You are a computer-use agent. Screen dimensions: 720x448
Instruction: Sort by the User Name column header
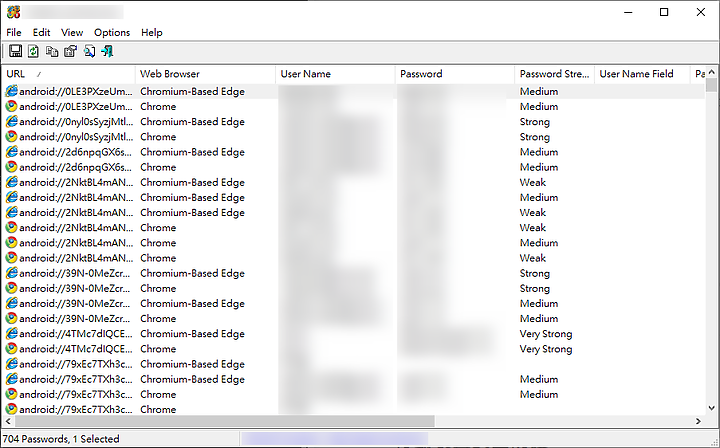point(335,74)
